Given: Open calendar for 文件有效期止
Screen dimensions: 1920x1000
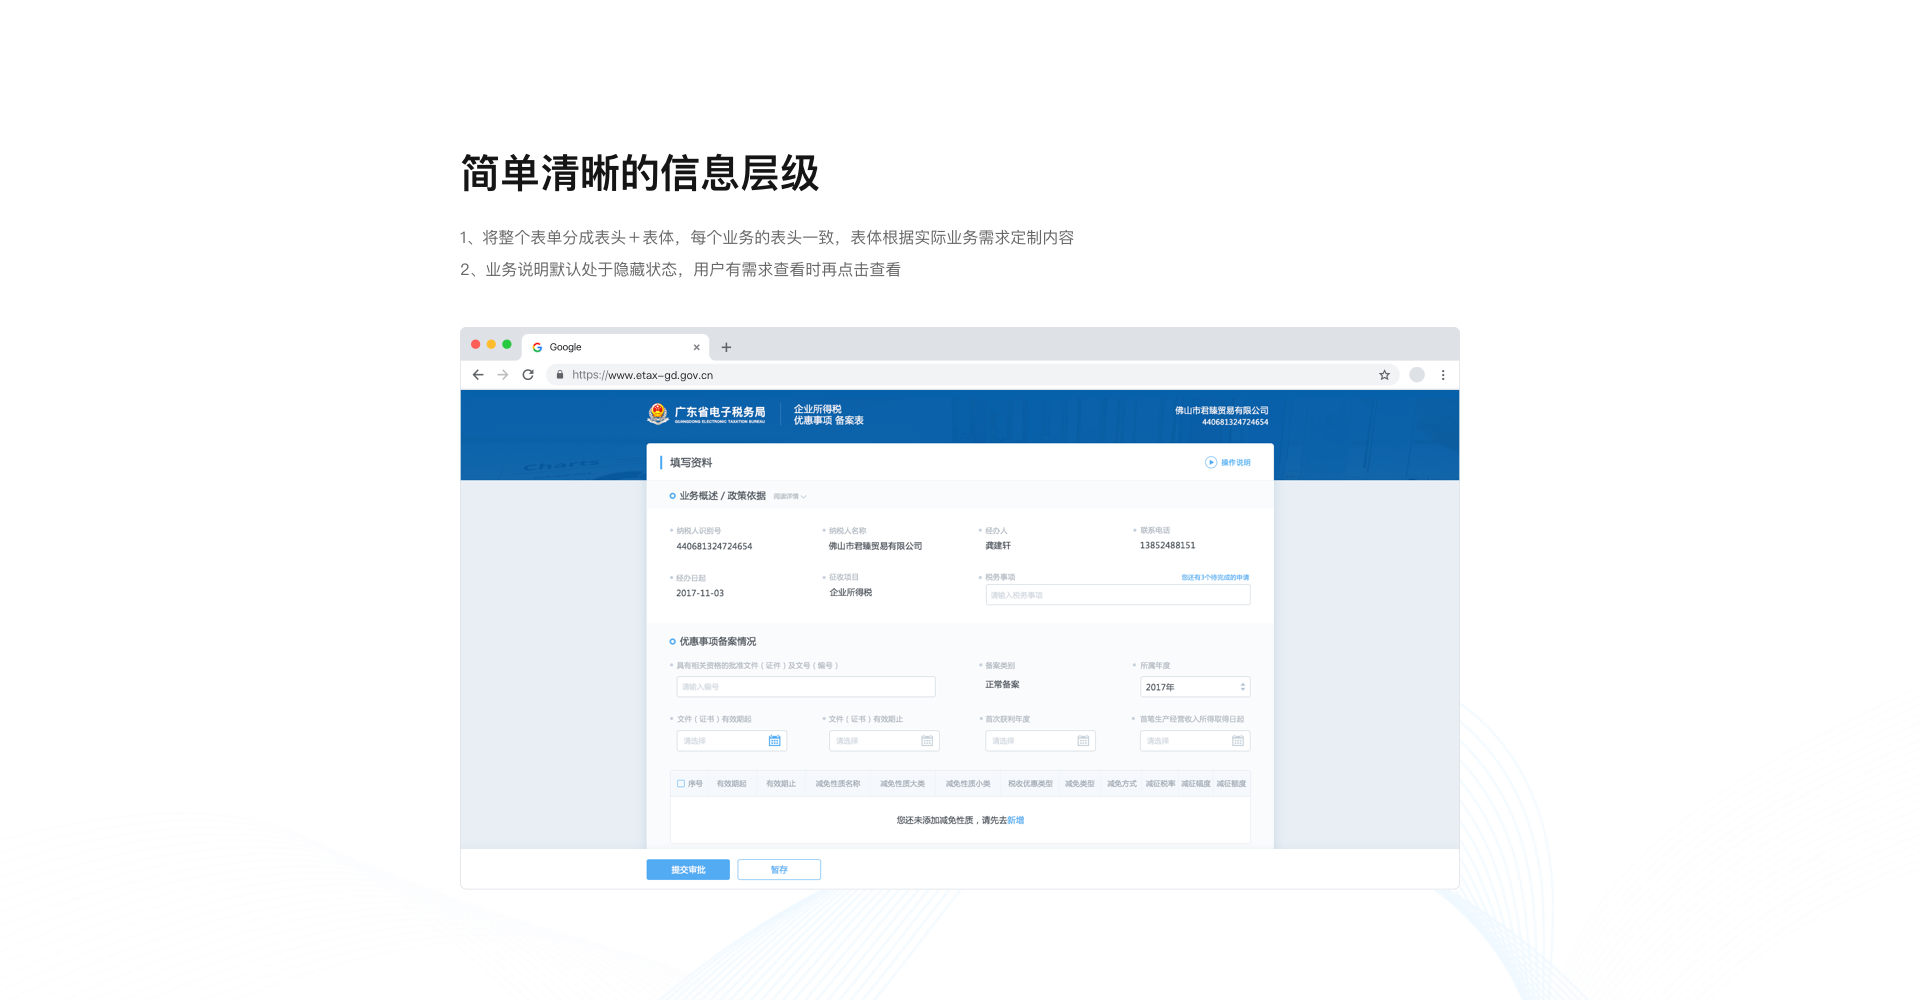Looking at the screenshot, I should pyautogui.click(x=927, y=741).
